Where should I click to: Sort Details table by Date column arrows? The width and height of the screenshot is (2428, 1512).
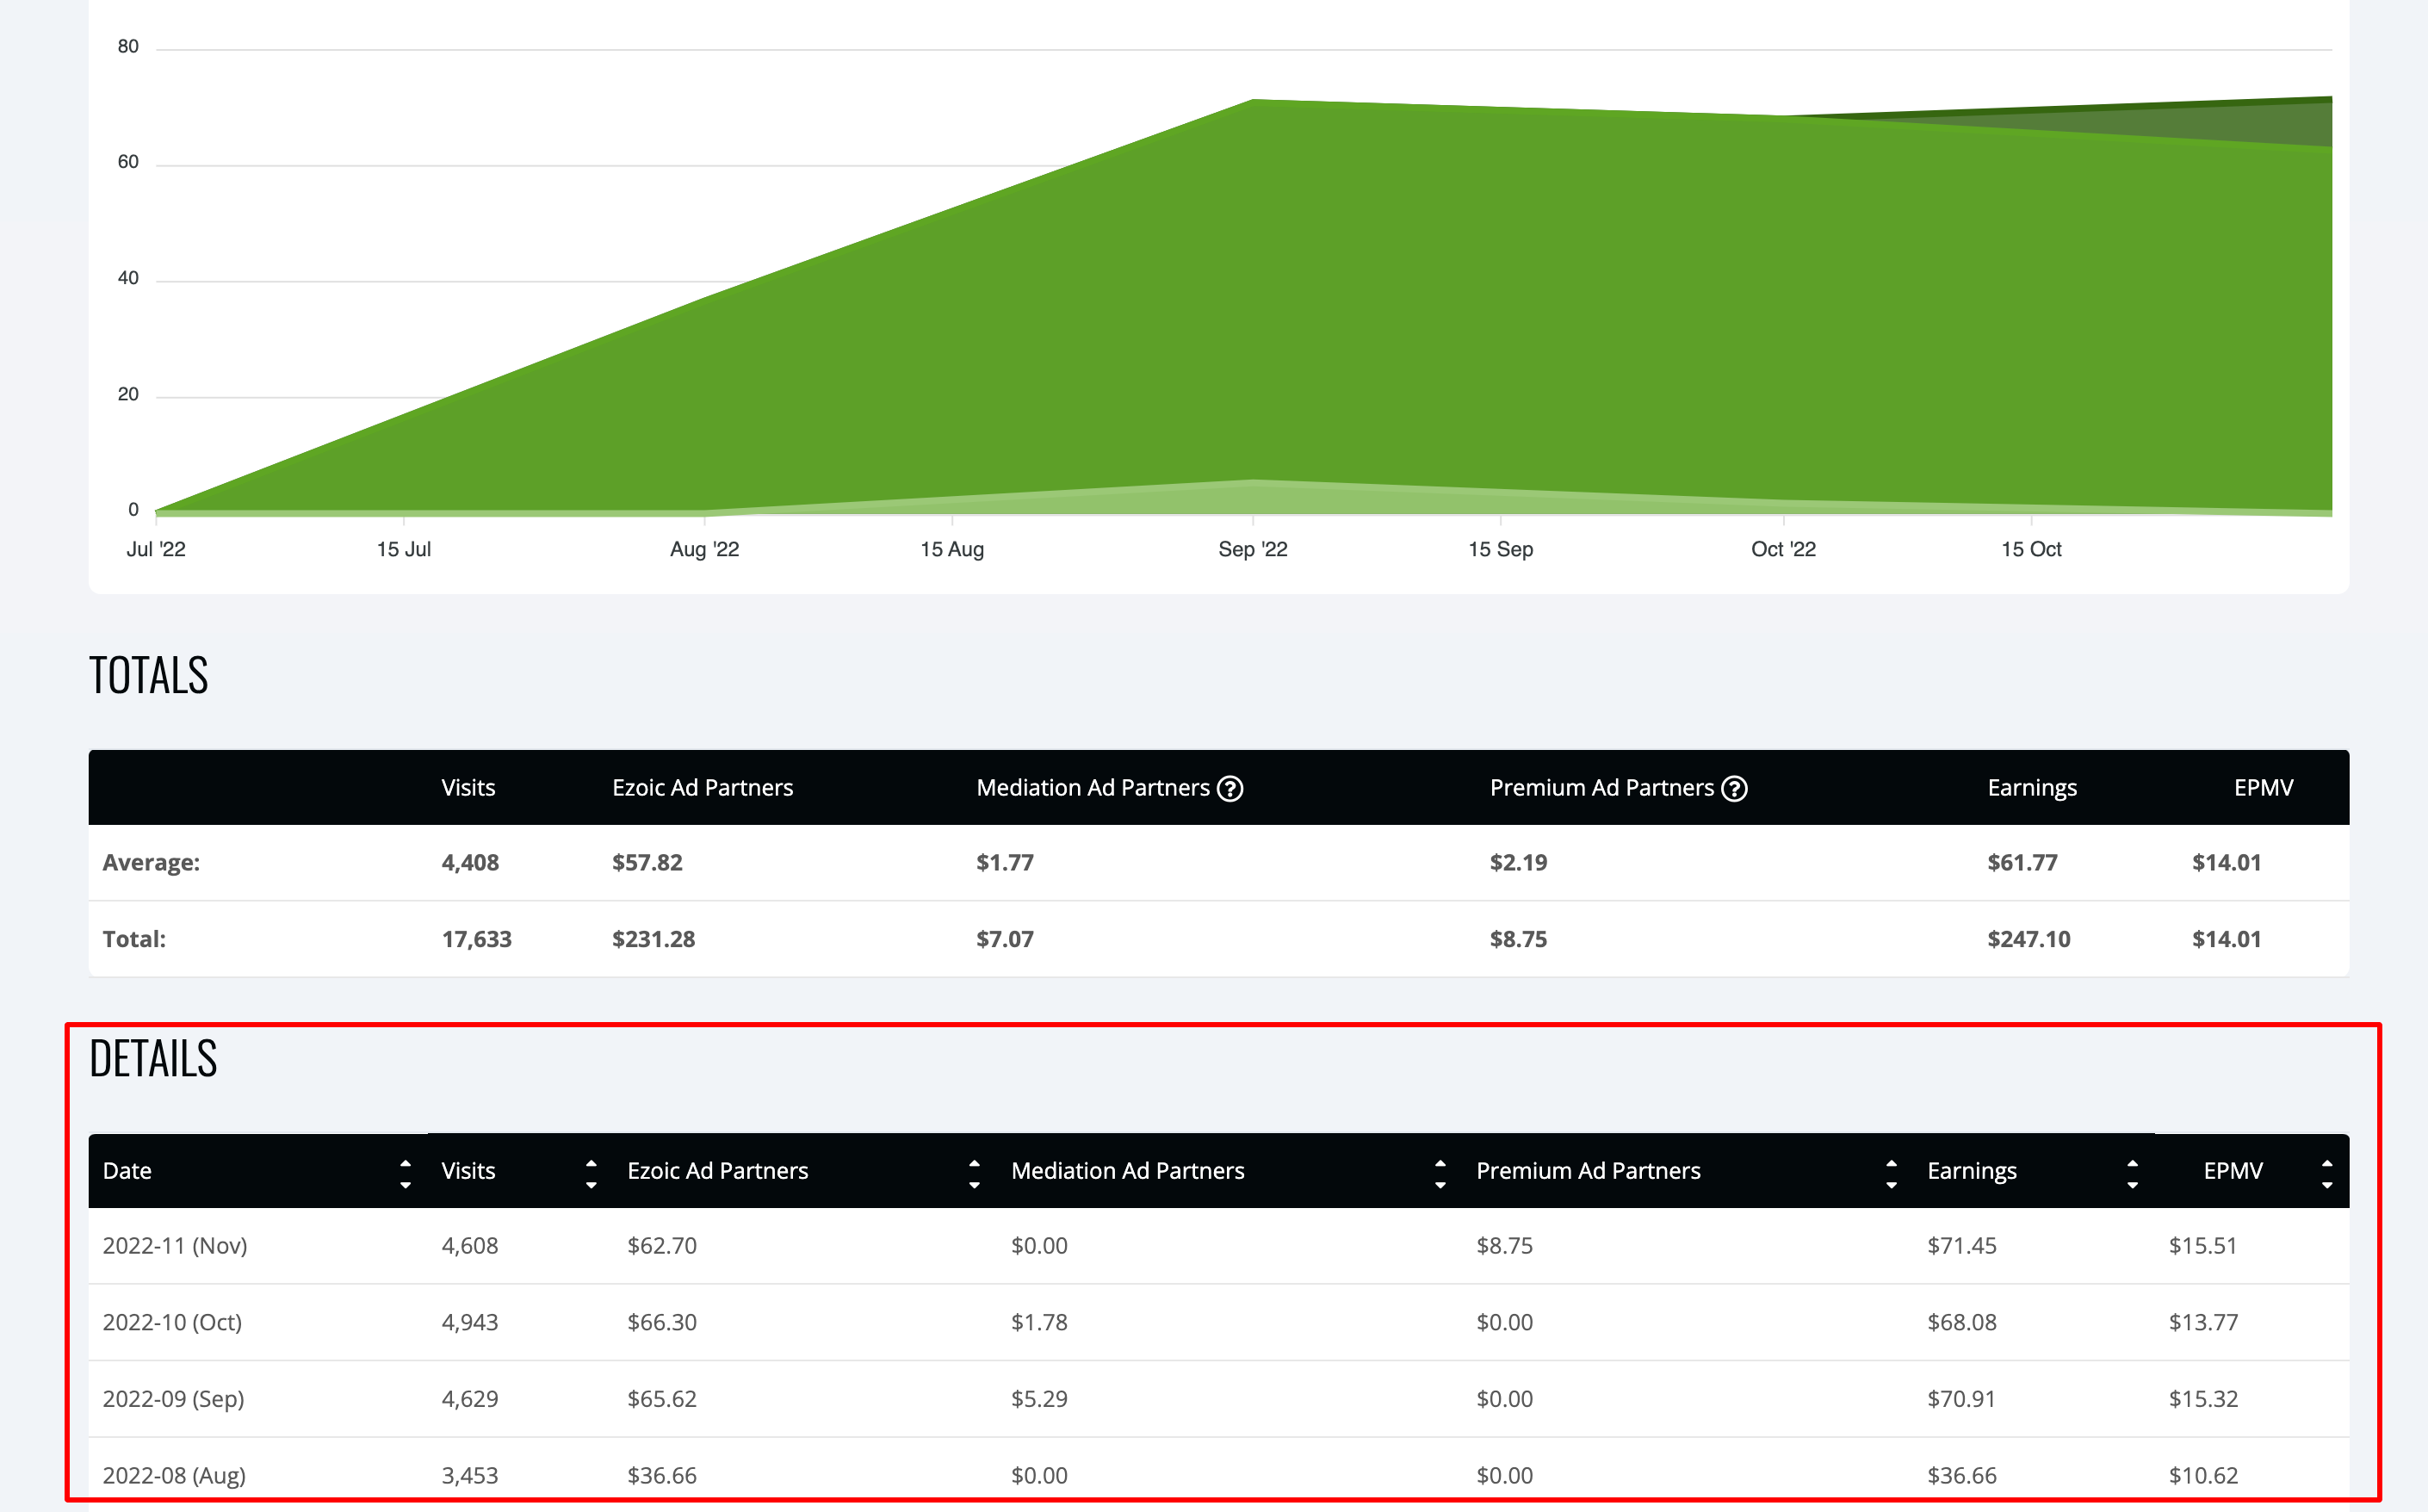coord(405,1173)
